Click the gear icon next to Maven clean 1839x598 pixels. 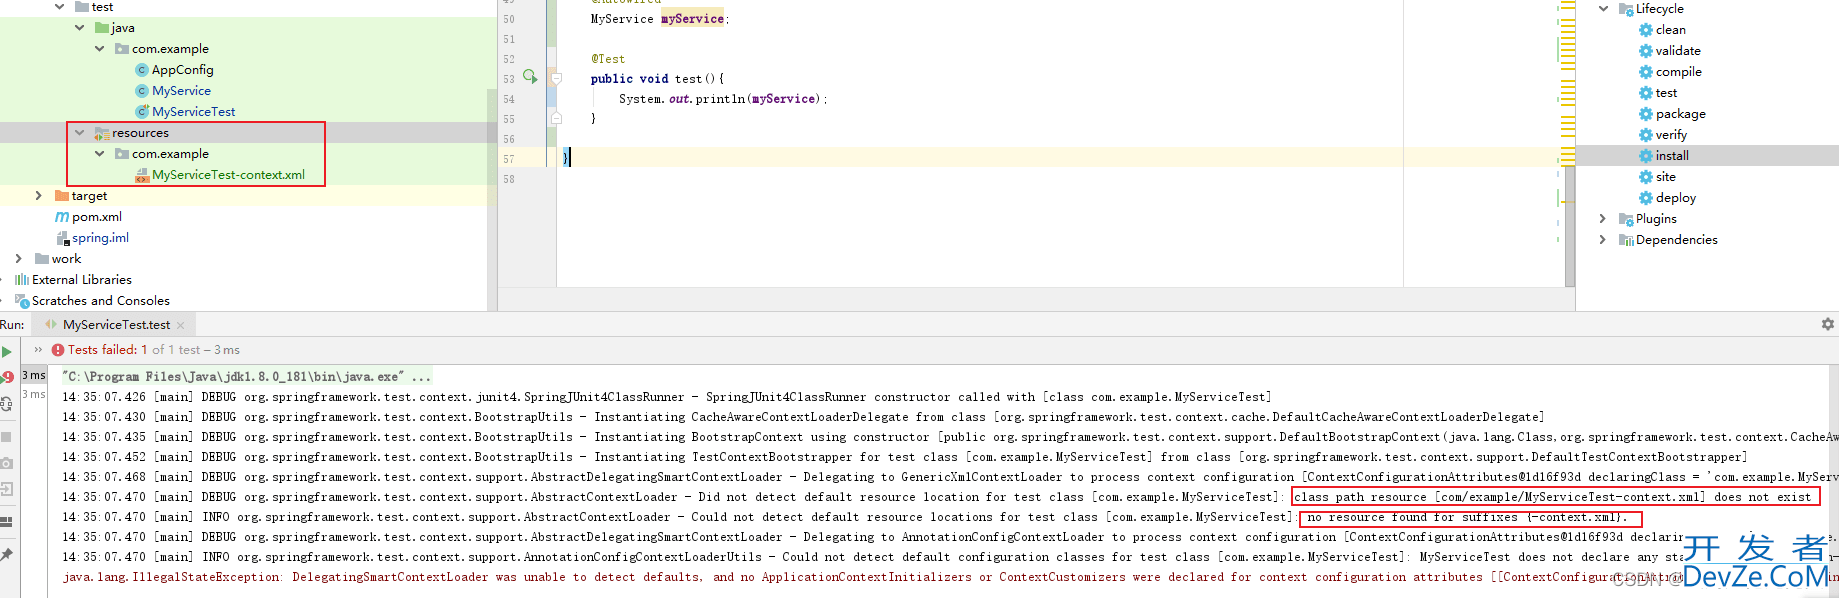1645,30
